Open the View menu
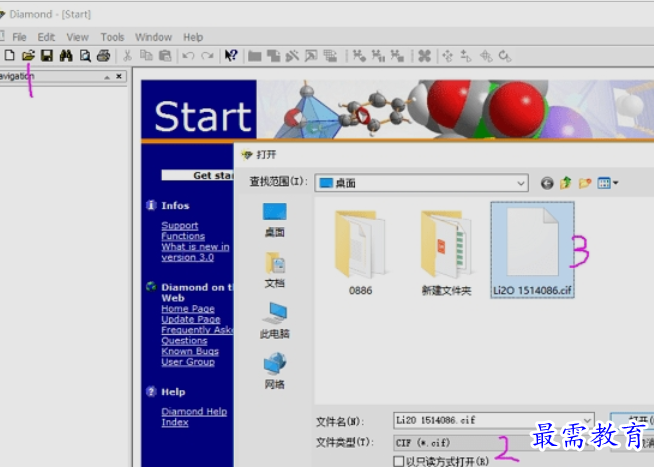The width and height of the screenshot is (654, 467). click(x=77, y=37)
